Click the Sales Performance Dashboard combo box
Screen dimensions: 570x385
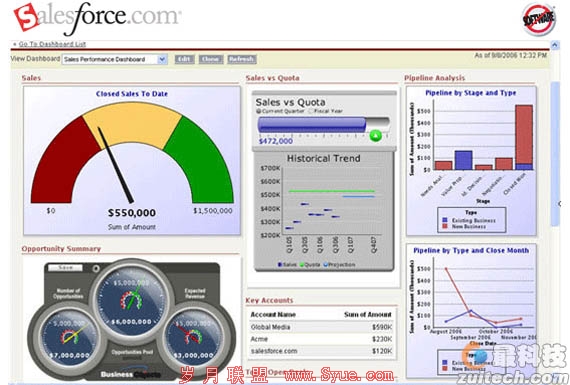pyautogui.click(x=115, y=59)
